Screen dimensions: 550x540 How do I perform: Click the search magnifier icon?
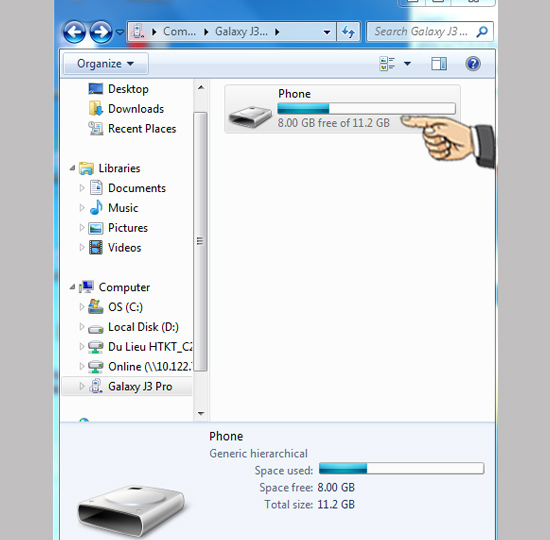tap(482, 32)
